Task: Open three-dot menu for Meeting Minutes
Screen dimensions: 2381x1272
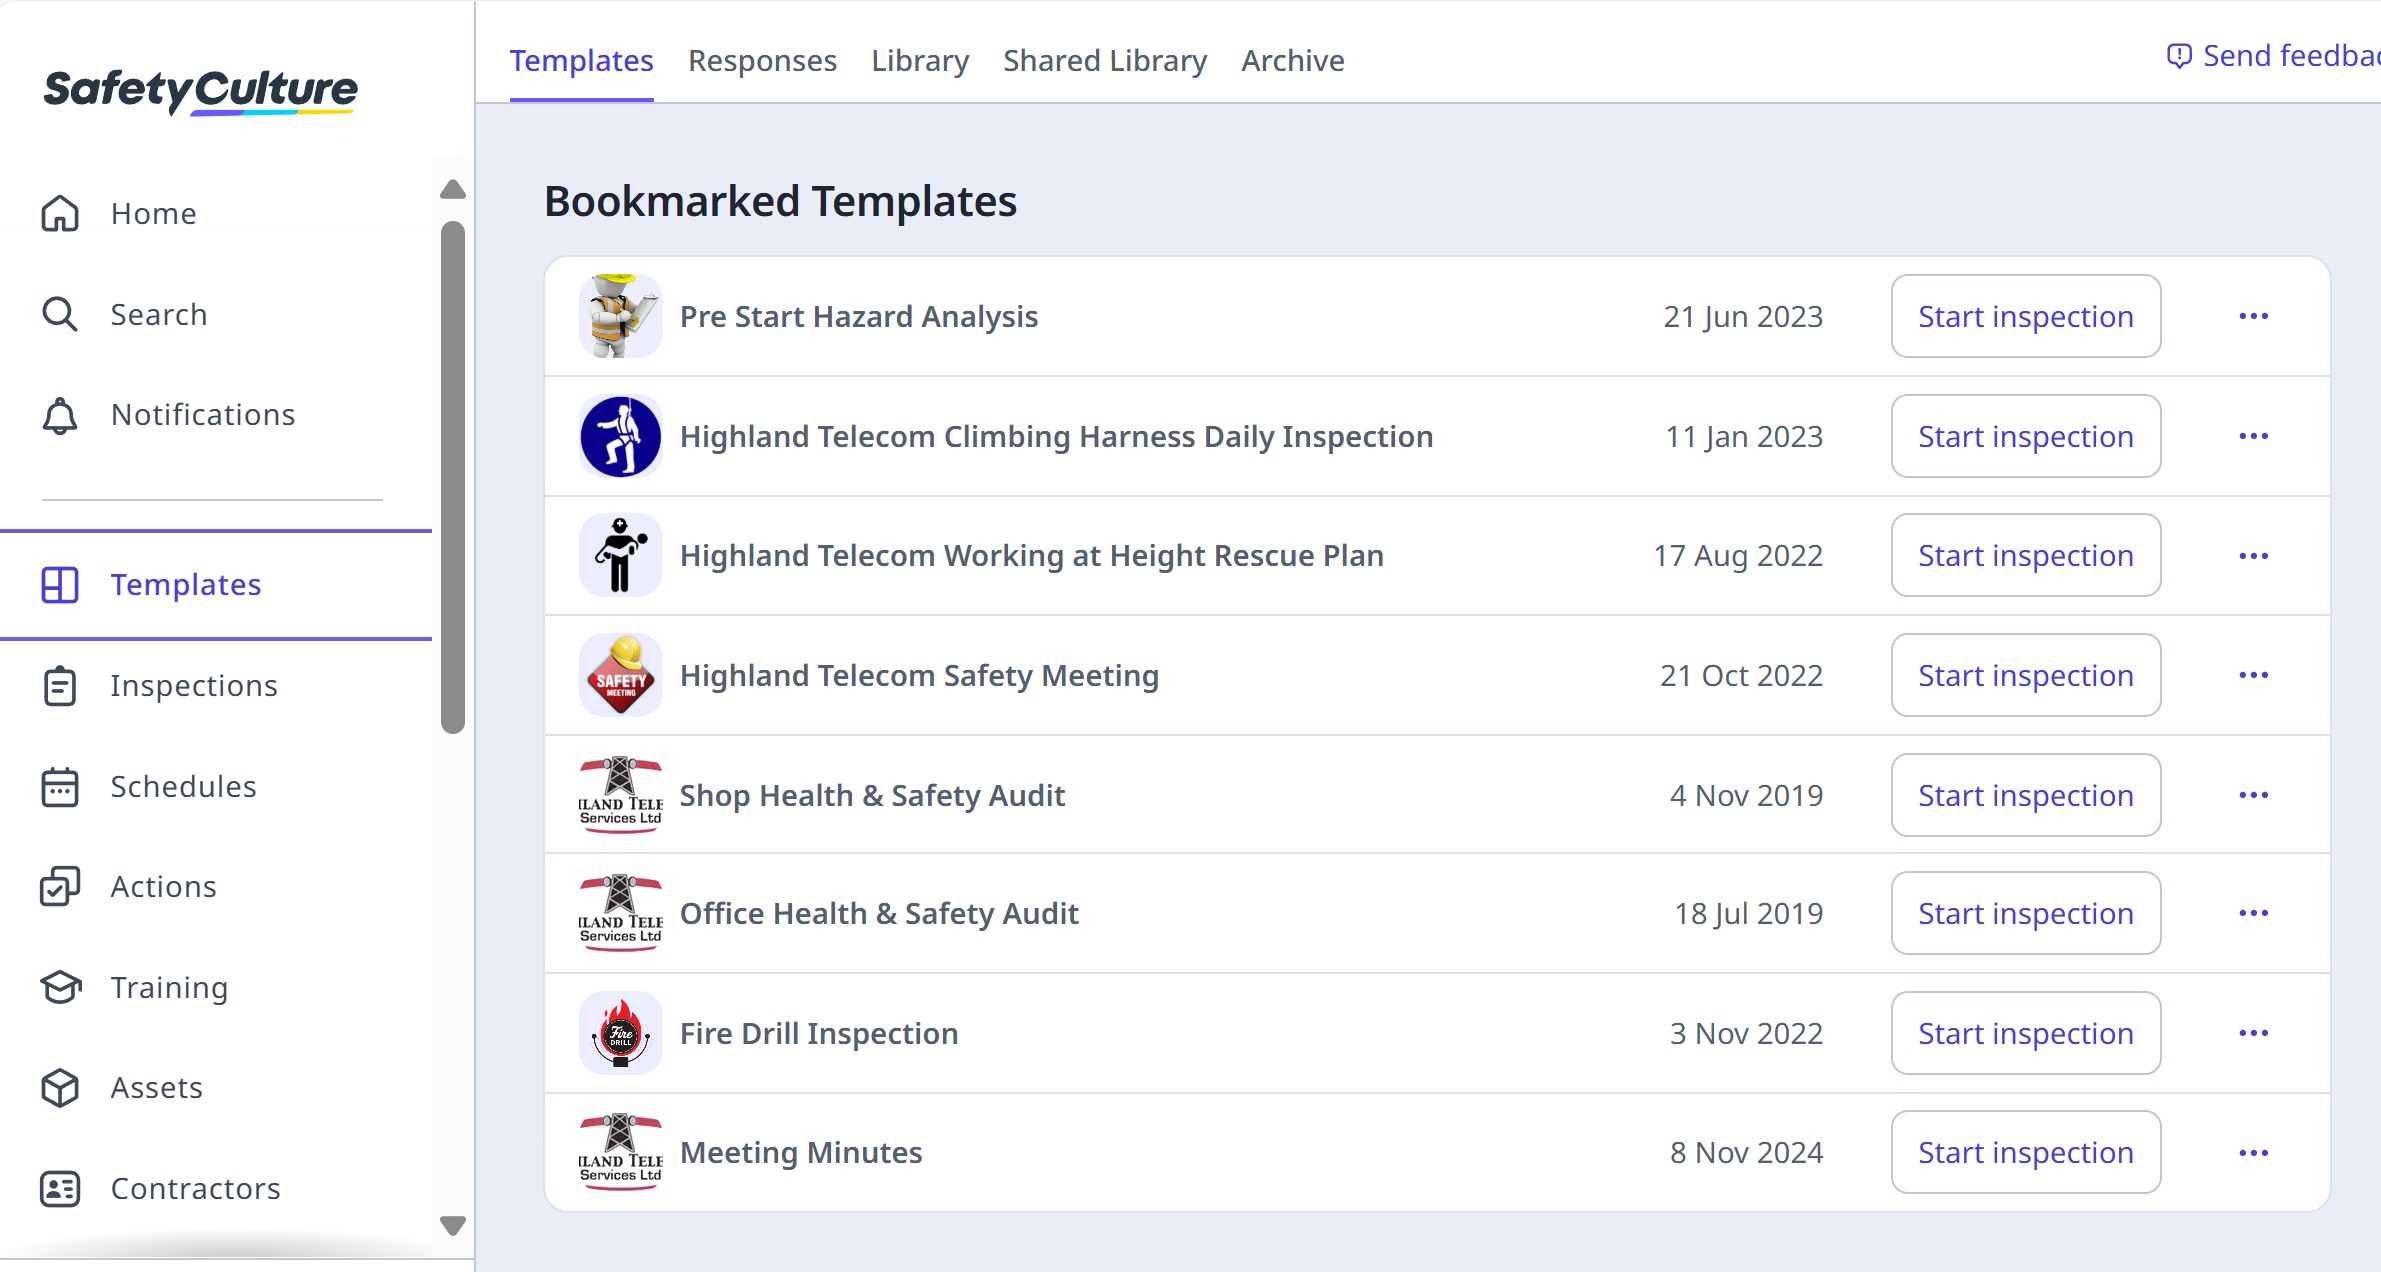Action: tap(2253, 1153)
